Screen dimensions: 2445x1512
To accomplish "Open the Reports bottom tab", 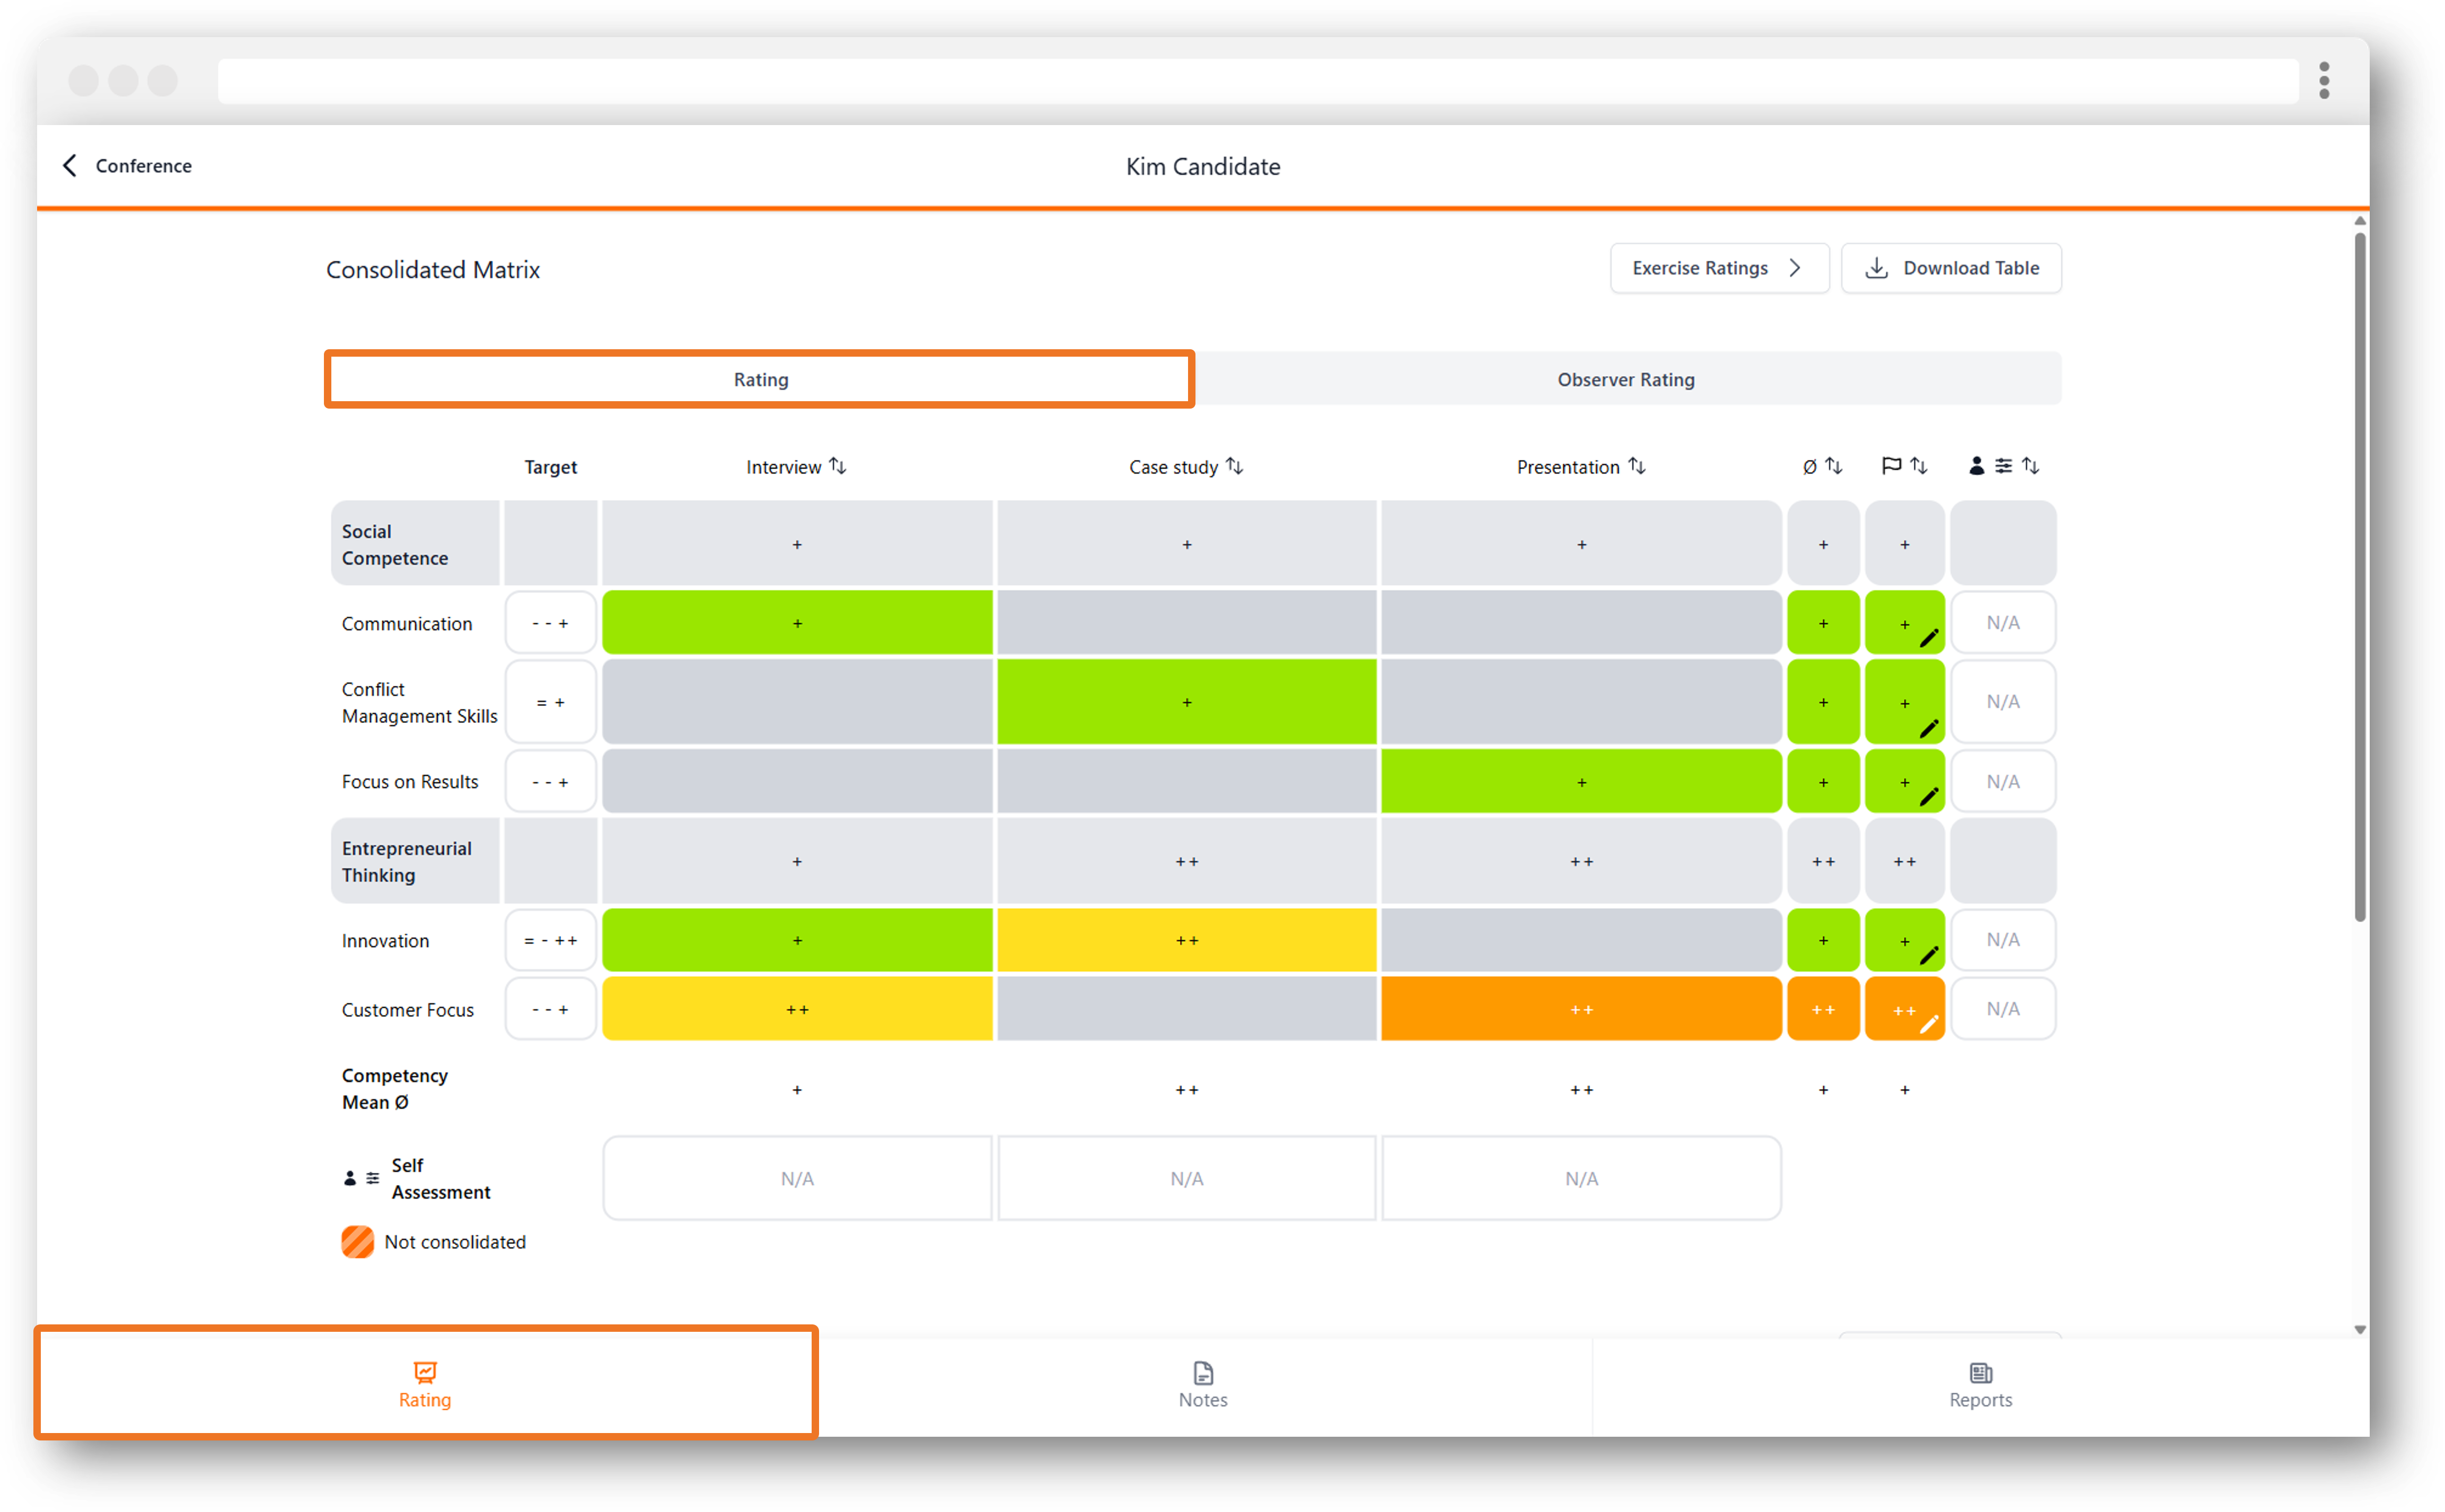I will pyautogui.click(x=1980, y=1385).
